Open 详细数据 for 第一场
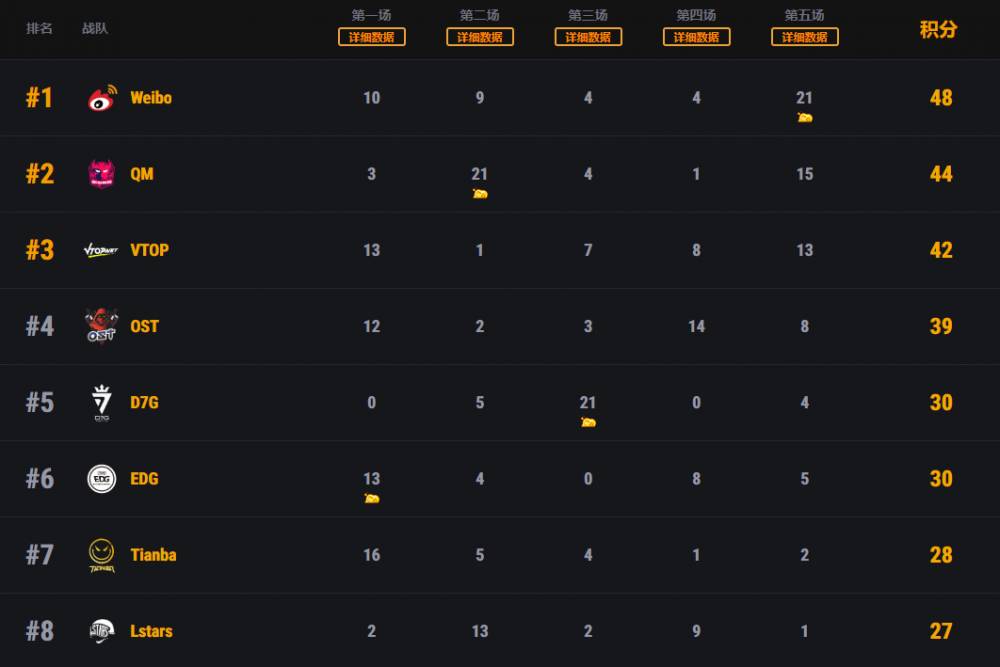 (372, 37)
